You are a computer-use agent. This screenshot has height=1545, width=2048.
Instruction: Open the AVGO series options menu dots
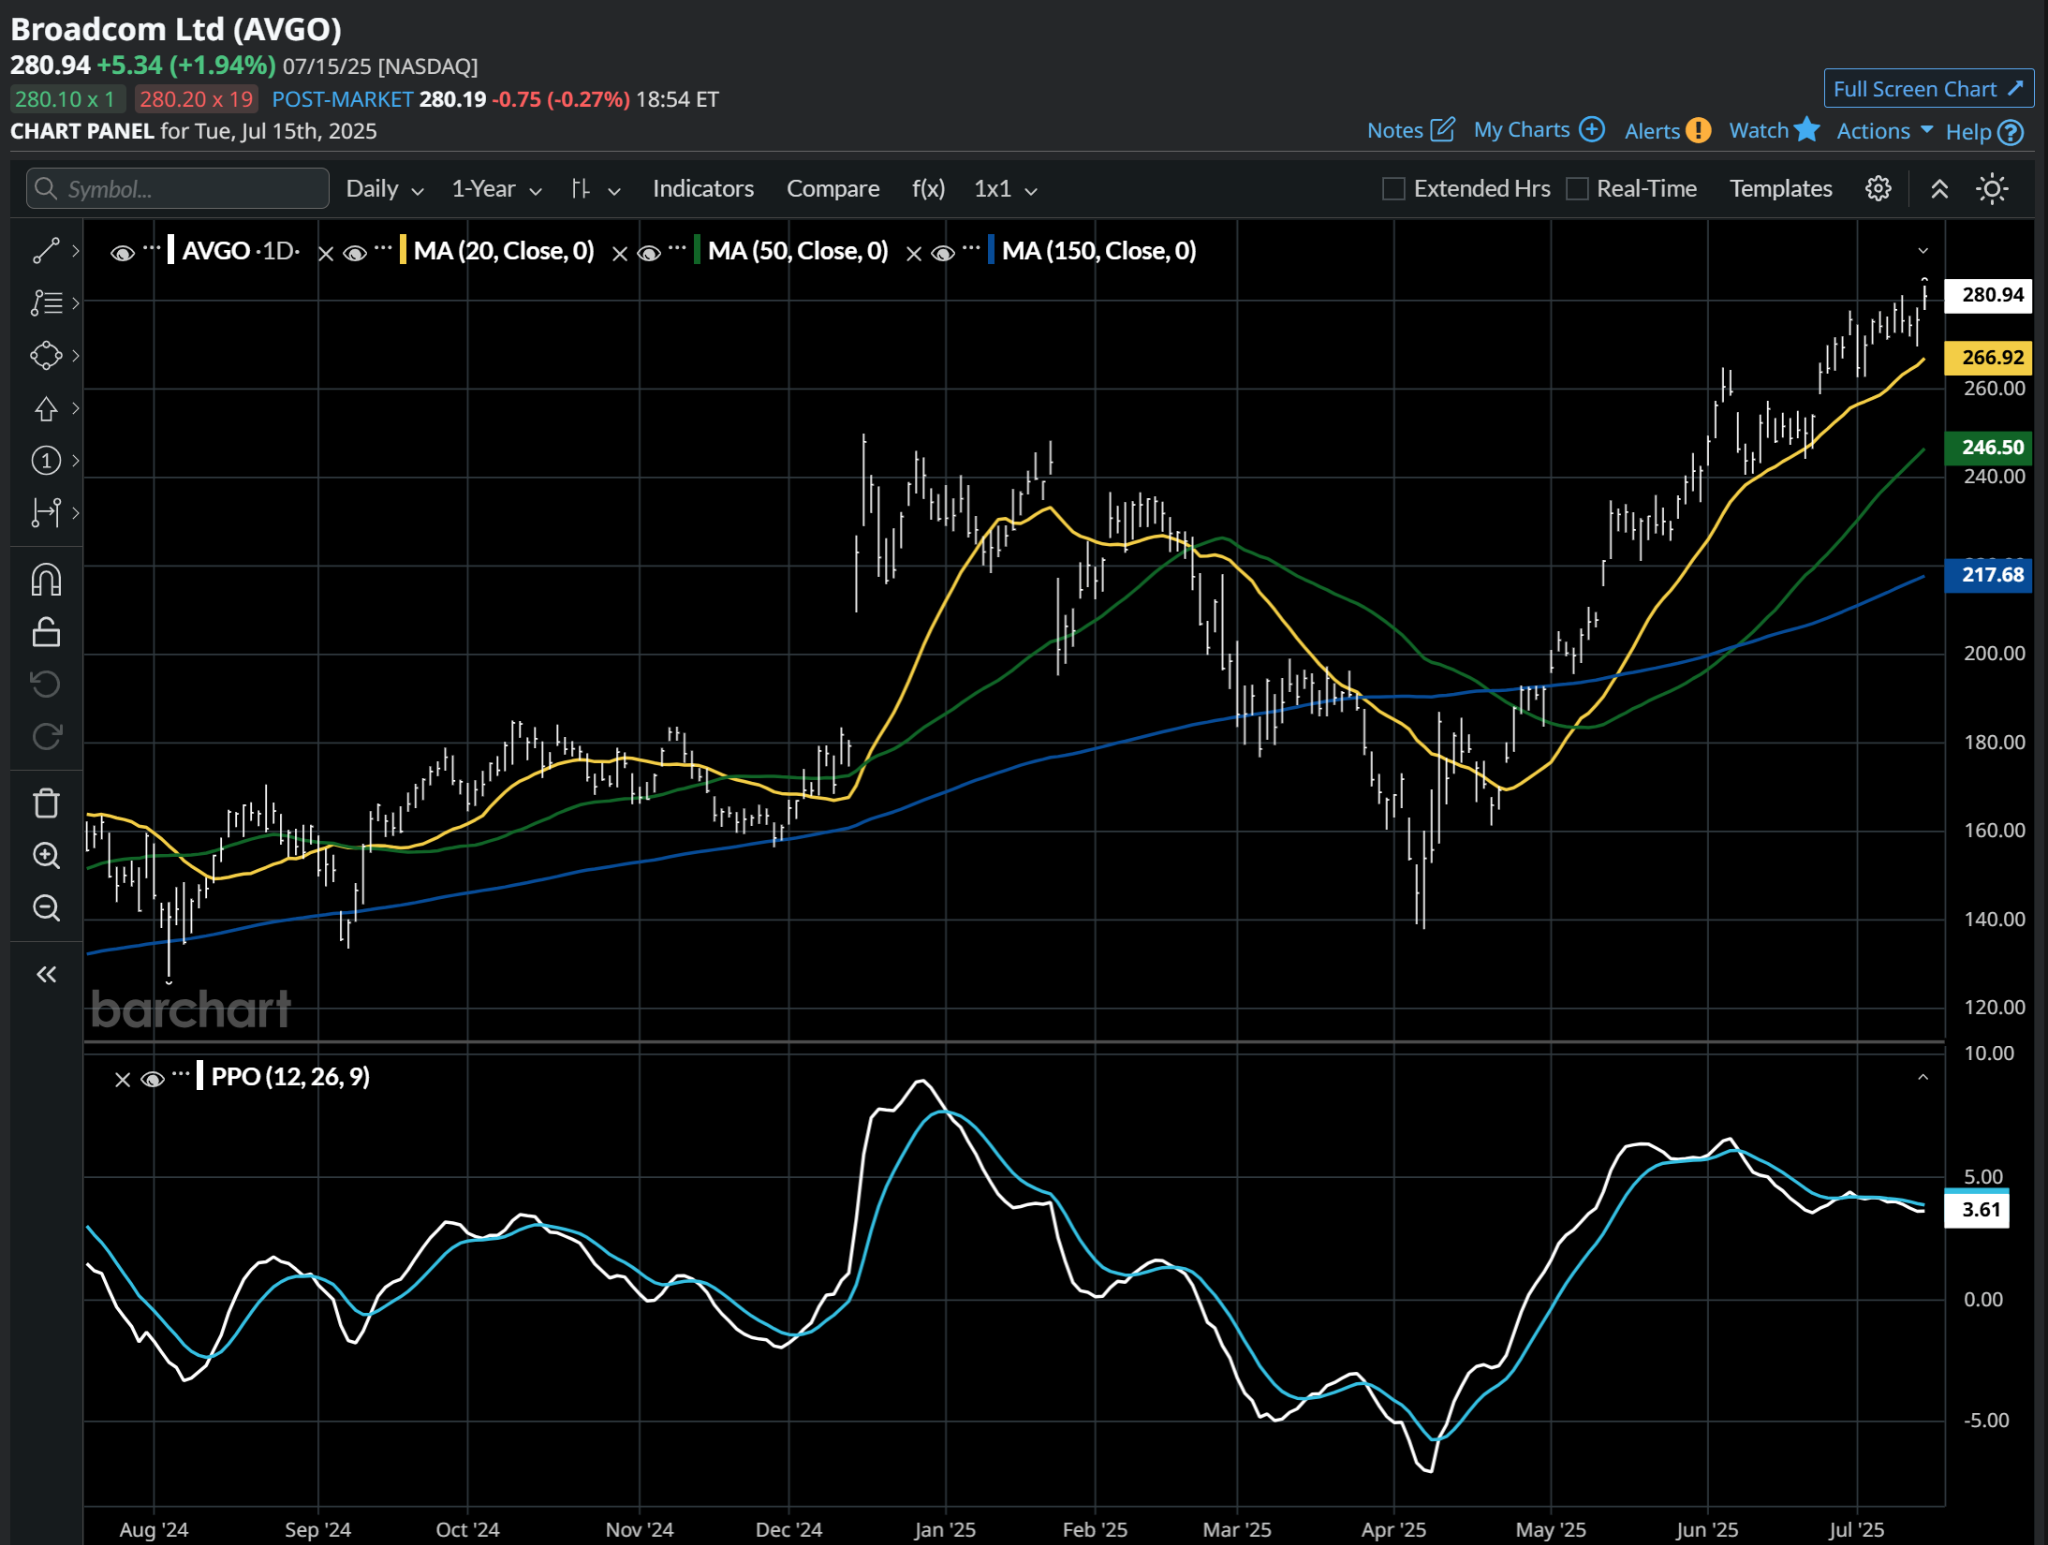(x=151, y=247)
